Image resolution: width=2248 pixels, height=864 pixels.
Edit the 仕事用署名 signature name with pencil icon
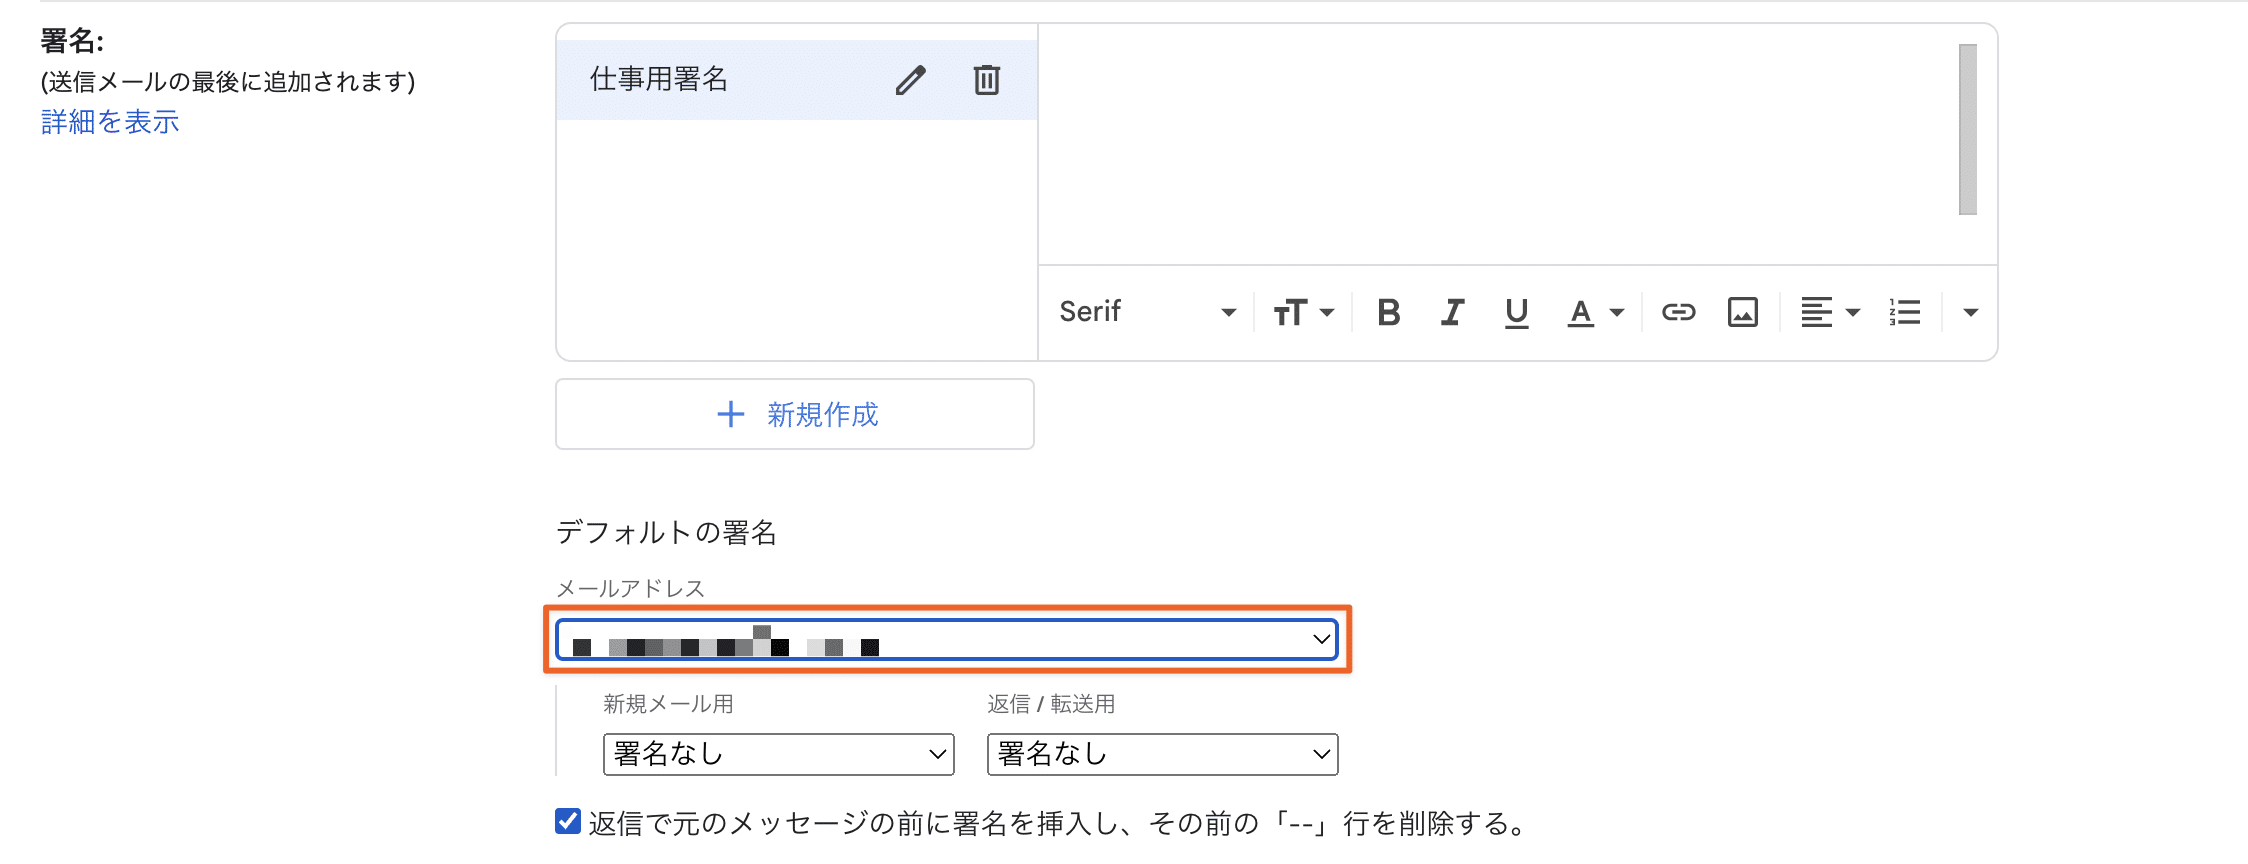(910, 80)
